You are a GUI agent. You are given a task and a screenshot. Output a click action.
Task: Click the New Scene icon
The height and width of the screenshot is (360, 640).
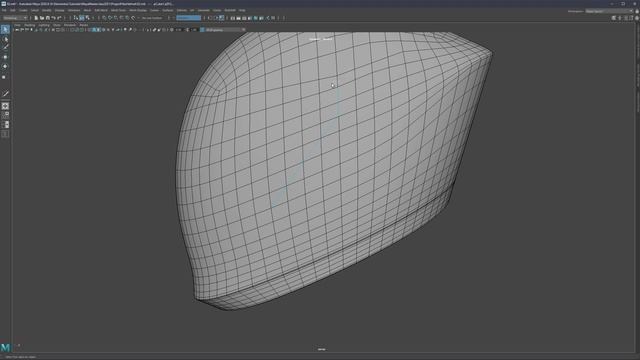pyautogui.click(x=36, y=18)
